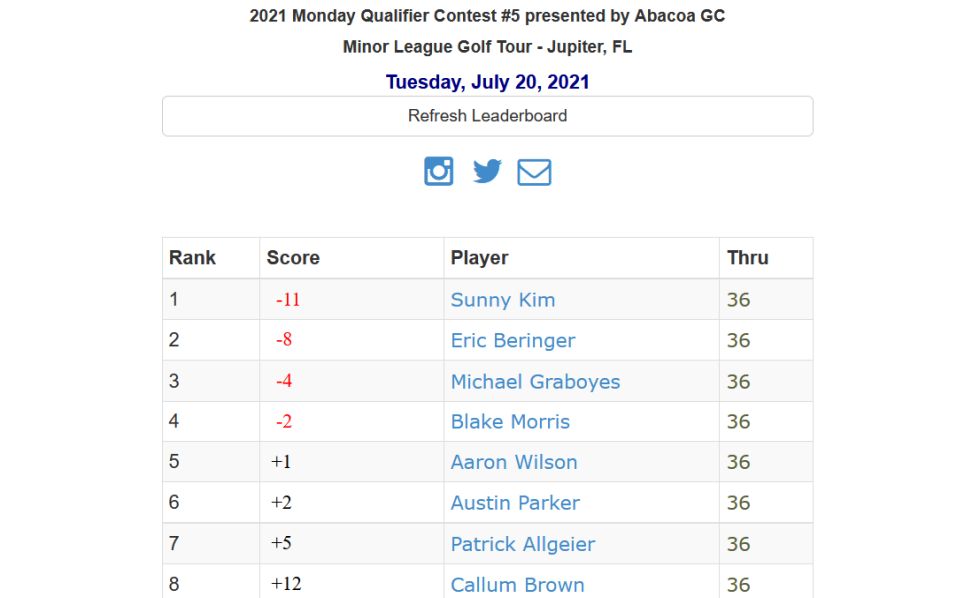Click Callum Brown's name
Screen dimensions: 980x598
point(518,585)
